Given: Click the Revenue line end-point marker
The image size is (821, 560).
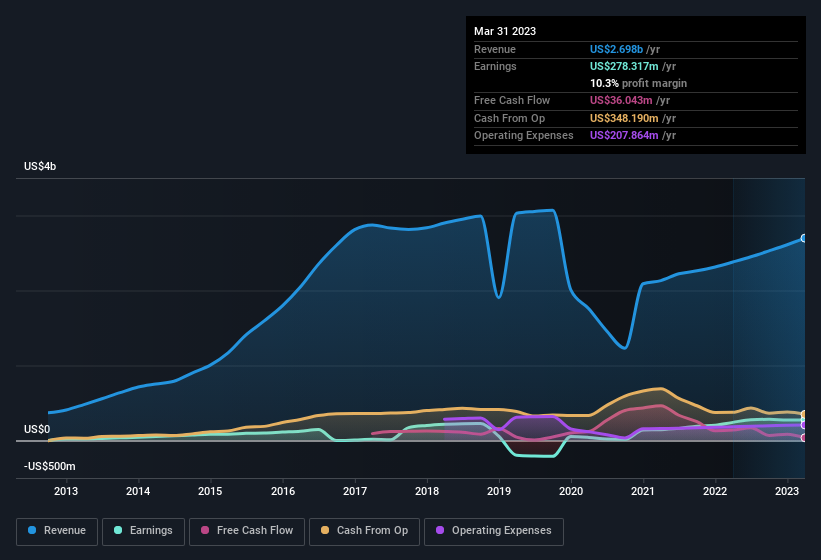Looking at the screenshot, I should [804, 238].
